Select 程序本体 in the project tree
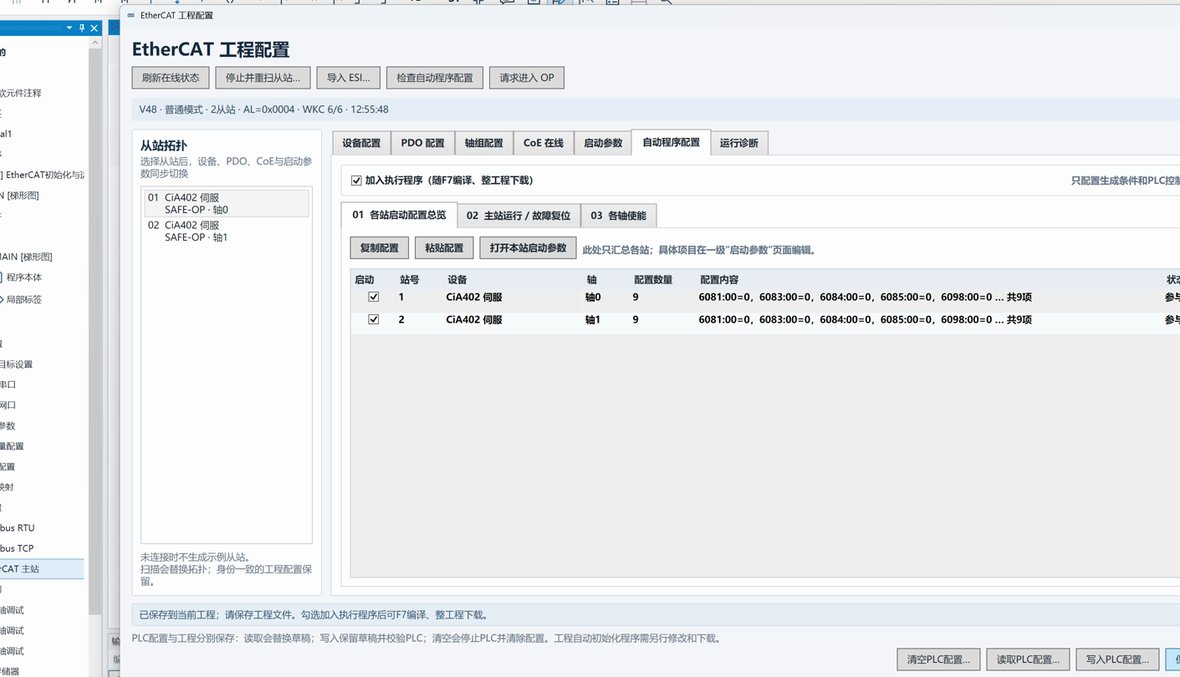1180x677 pixels. [24, 278]
